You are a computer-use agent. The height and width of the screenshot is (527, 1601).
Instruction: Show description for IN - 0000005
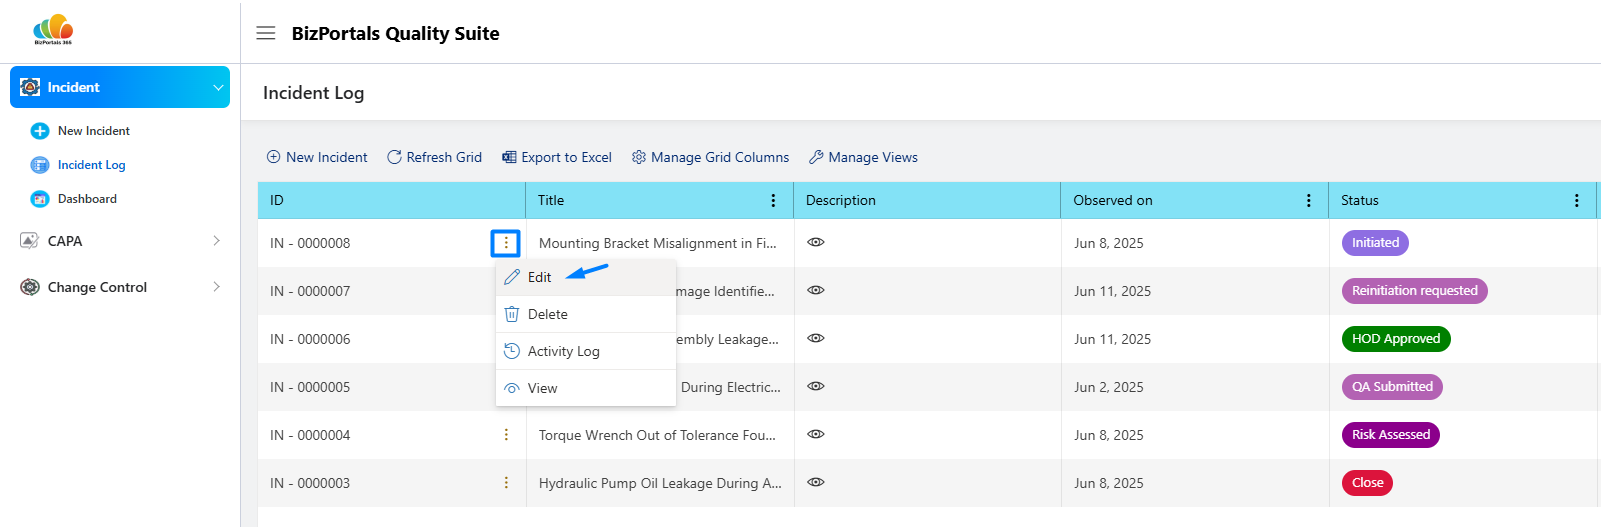(816, 386)
